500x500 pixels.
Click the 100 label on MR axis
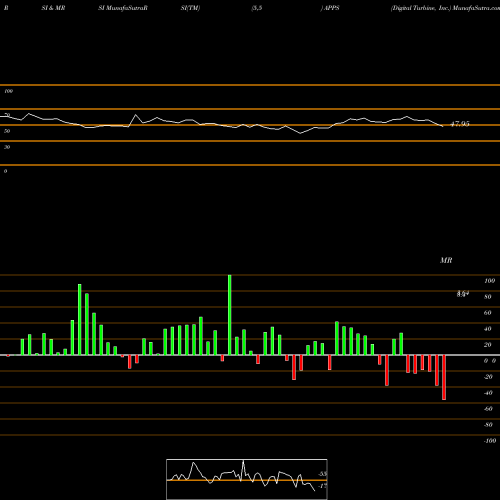click(489, 281)
